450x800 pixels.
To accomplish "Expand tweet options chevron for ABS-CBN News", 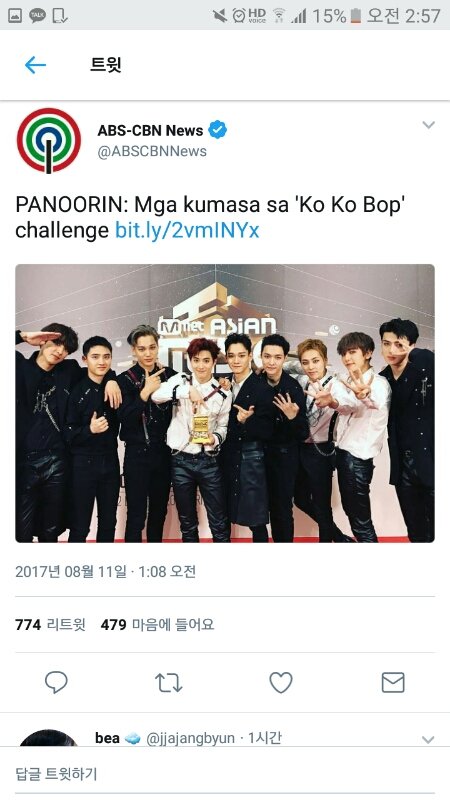I will [429, 125].
